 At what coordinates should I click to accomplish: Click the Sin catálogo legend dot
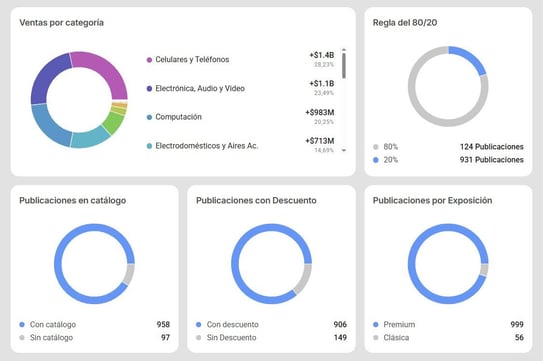(22, 337)
